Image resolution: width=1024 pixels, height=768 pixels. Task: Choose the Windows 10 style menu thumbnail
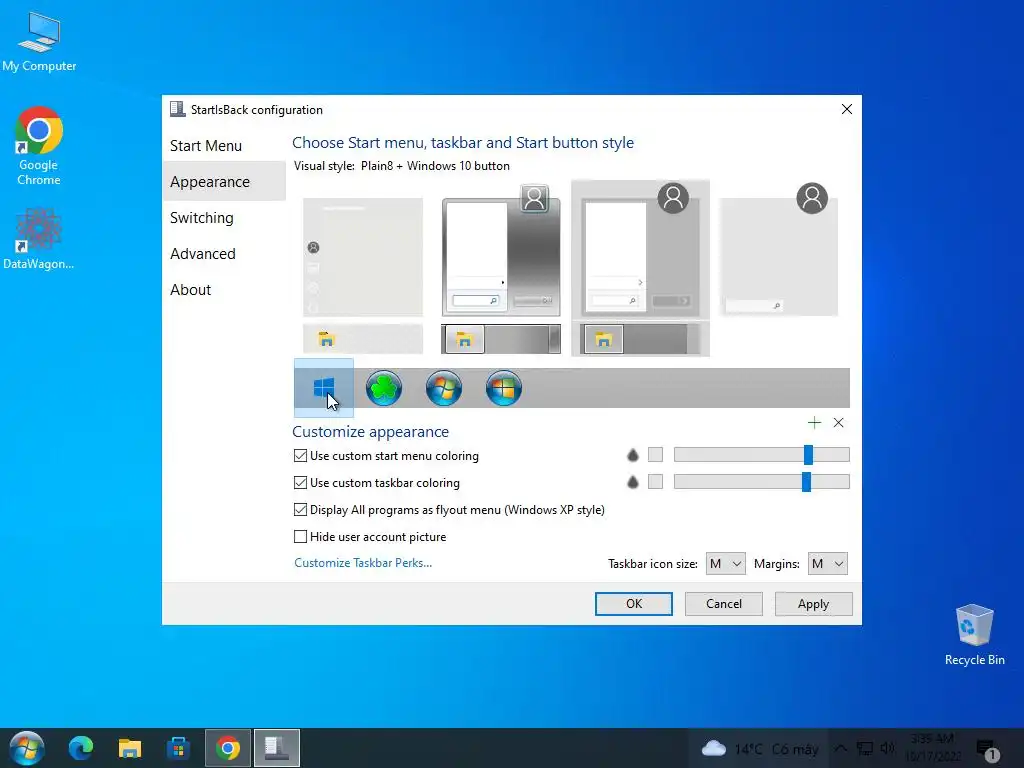[x=363, y=275]
